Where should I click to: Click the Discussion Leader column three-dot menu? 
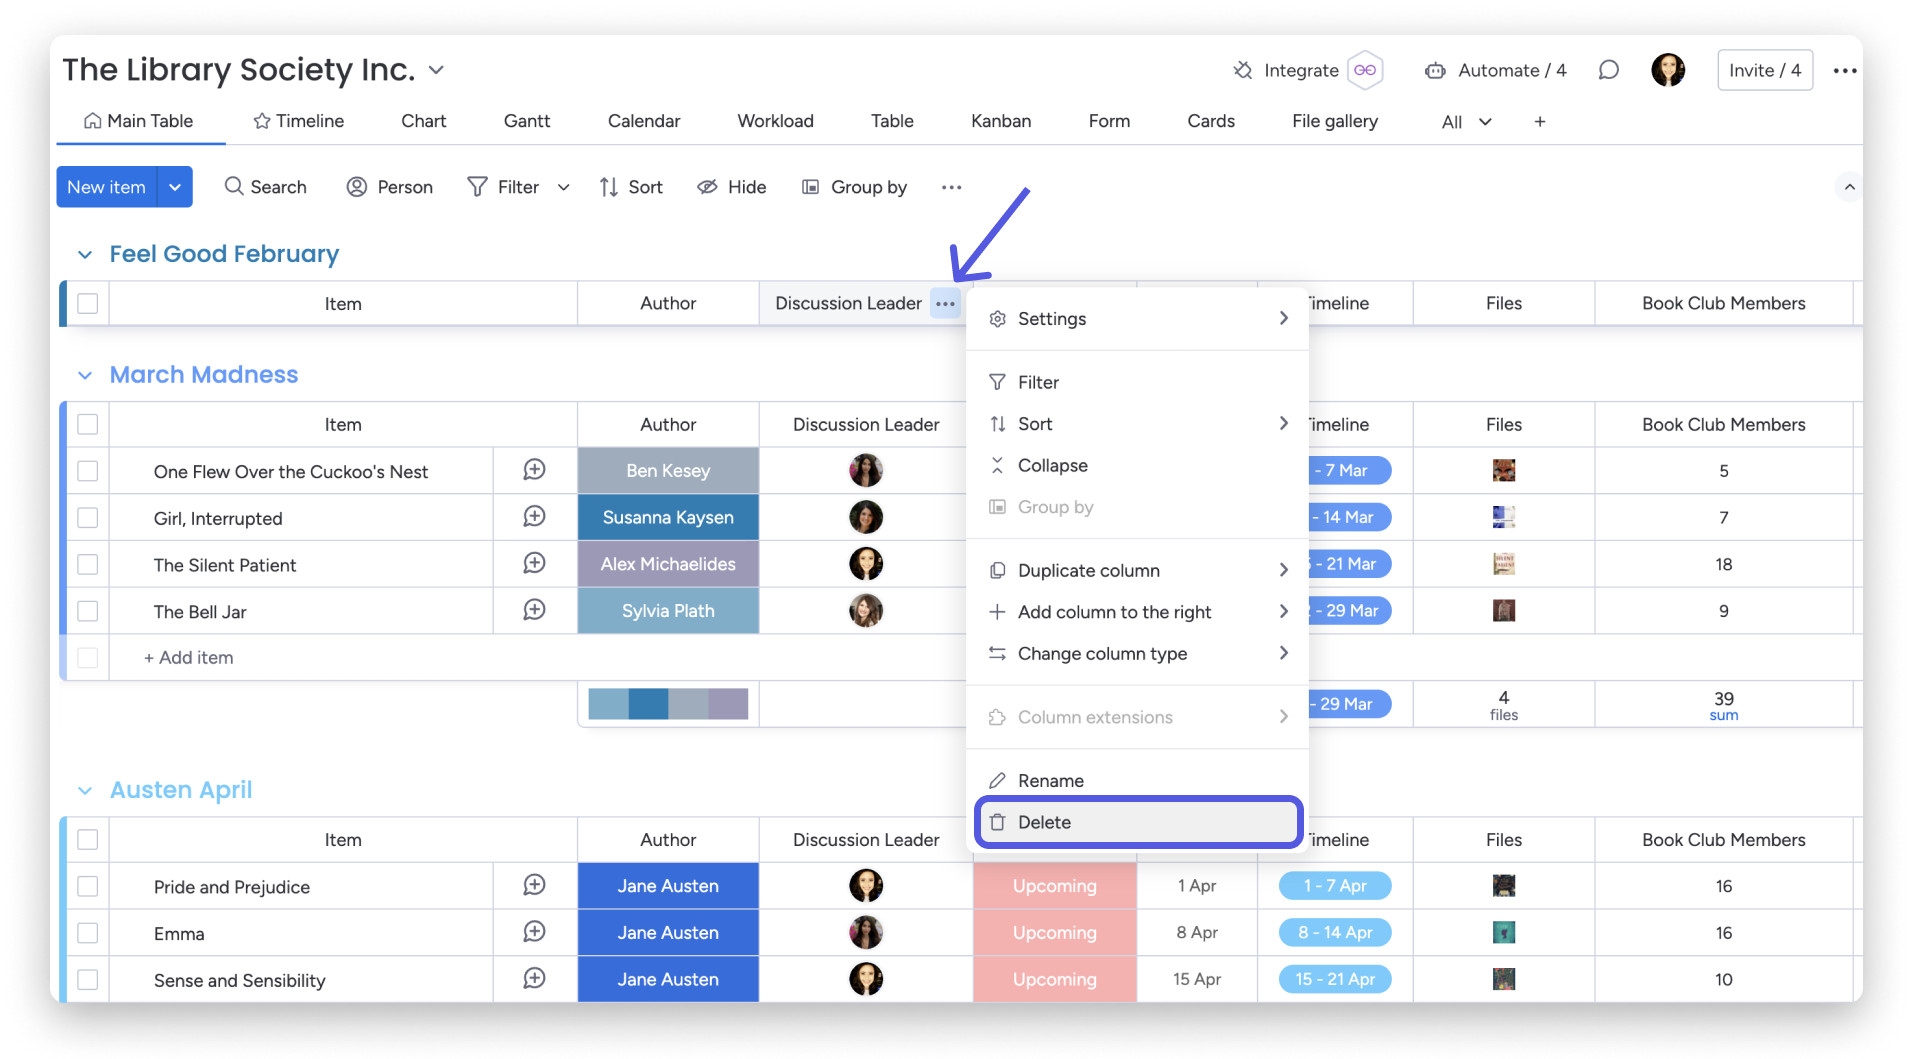pos(945,303)
